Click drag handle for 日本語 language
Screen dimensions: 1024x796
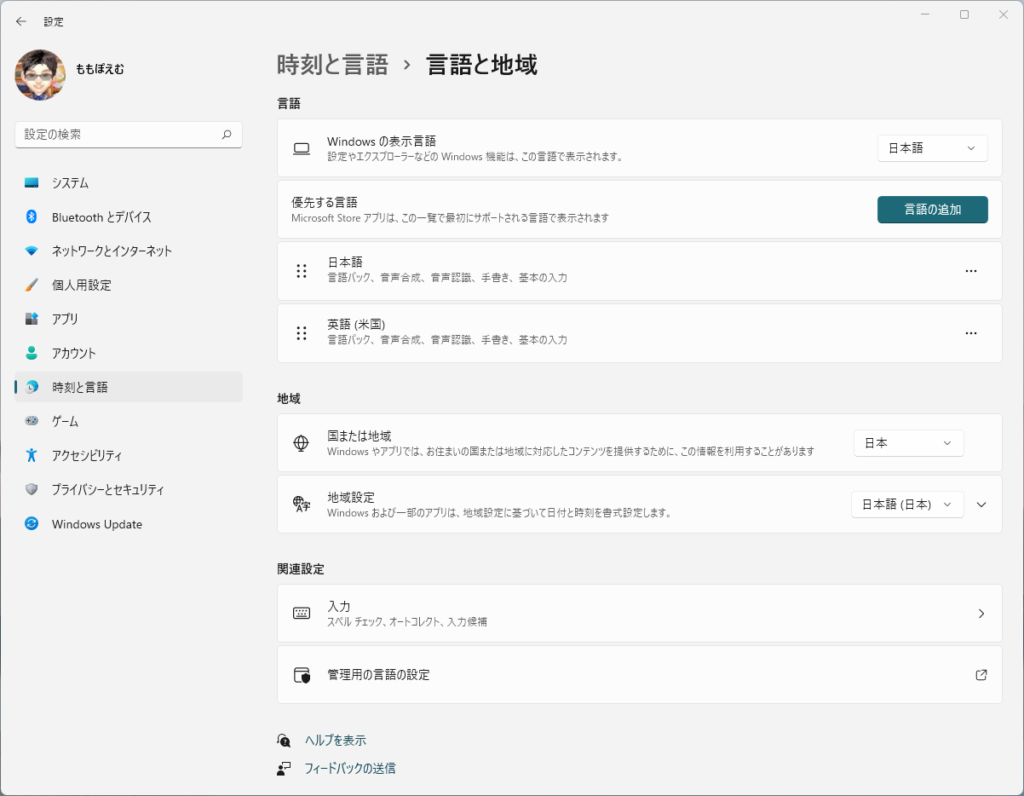[301, 271]
